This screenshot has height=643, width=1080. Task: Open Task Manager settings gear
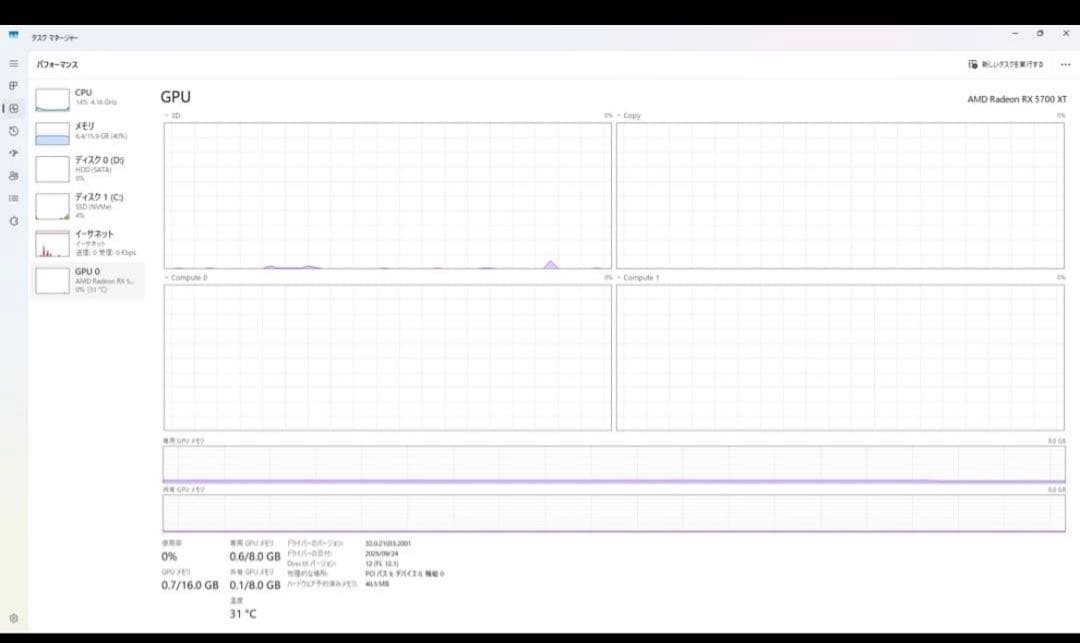tap(14, 618)
